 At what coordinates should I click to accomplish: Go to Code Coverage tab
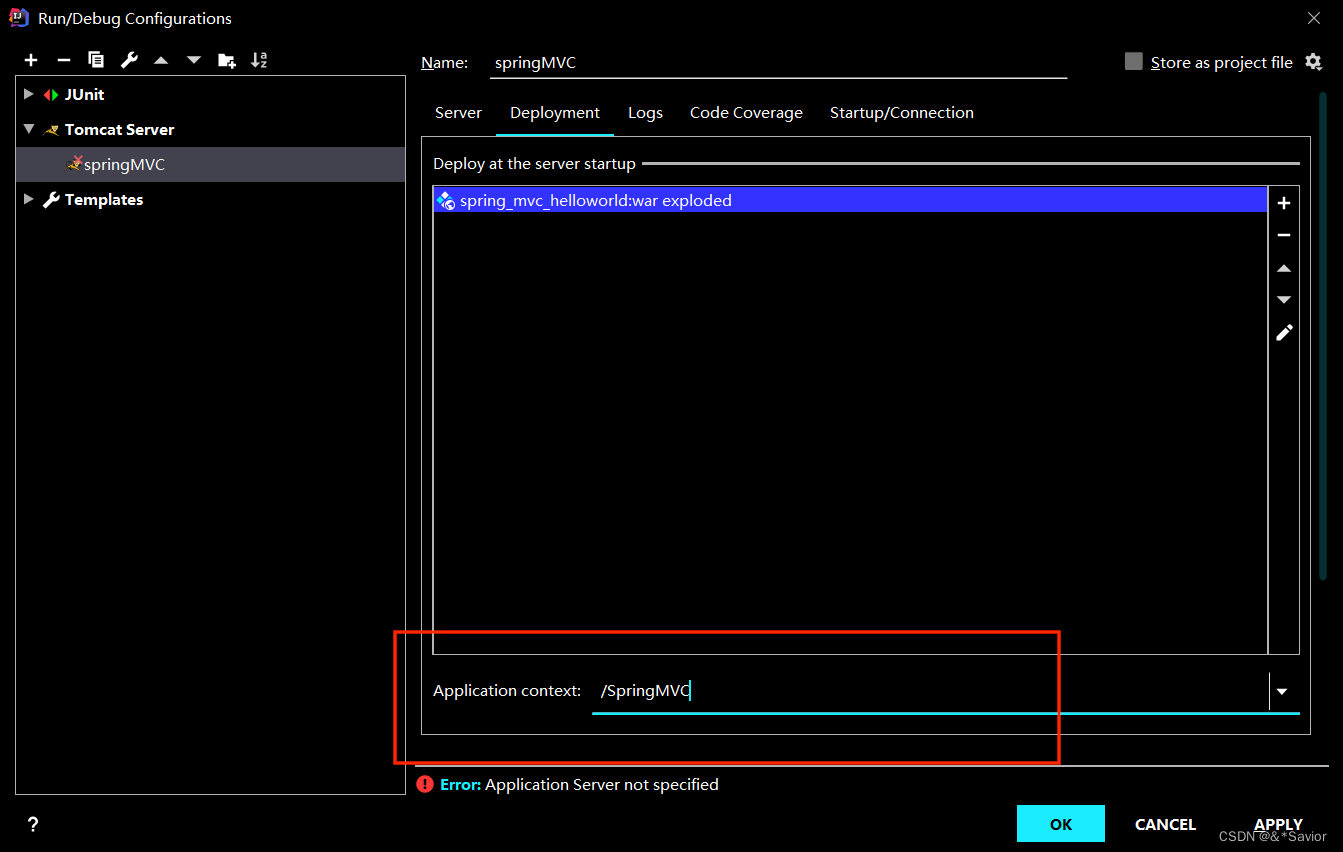746,113
